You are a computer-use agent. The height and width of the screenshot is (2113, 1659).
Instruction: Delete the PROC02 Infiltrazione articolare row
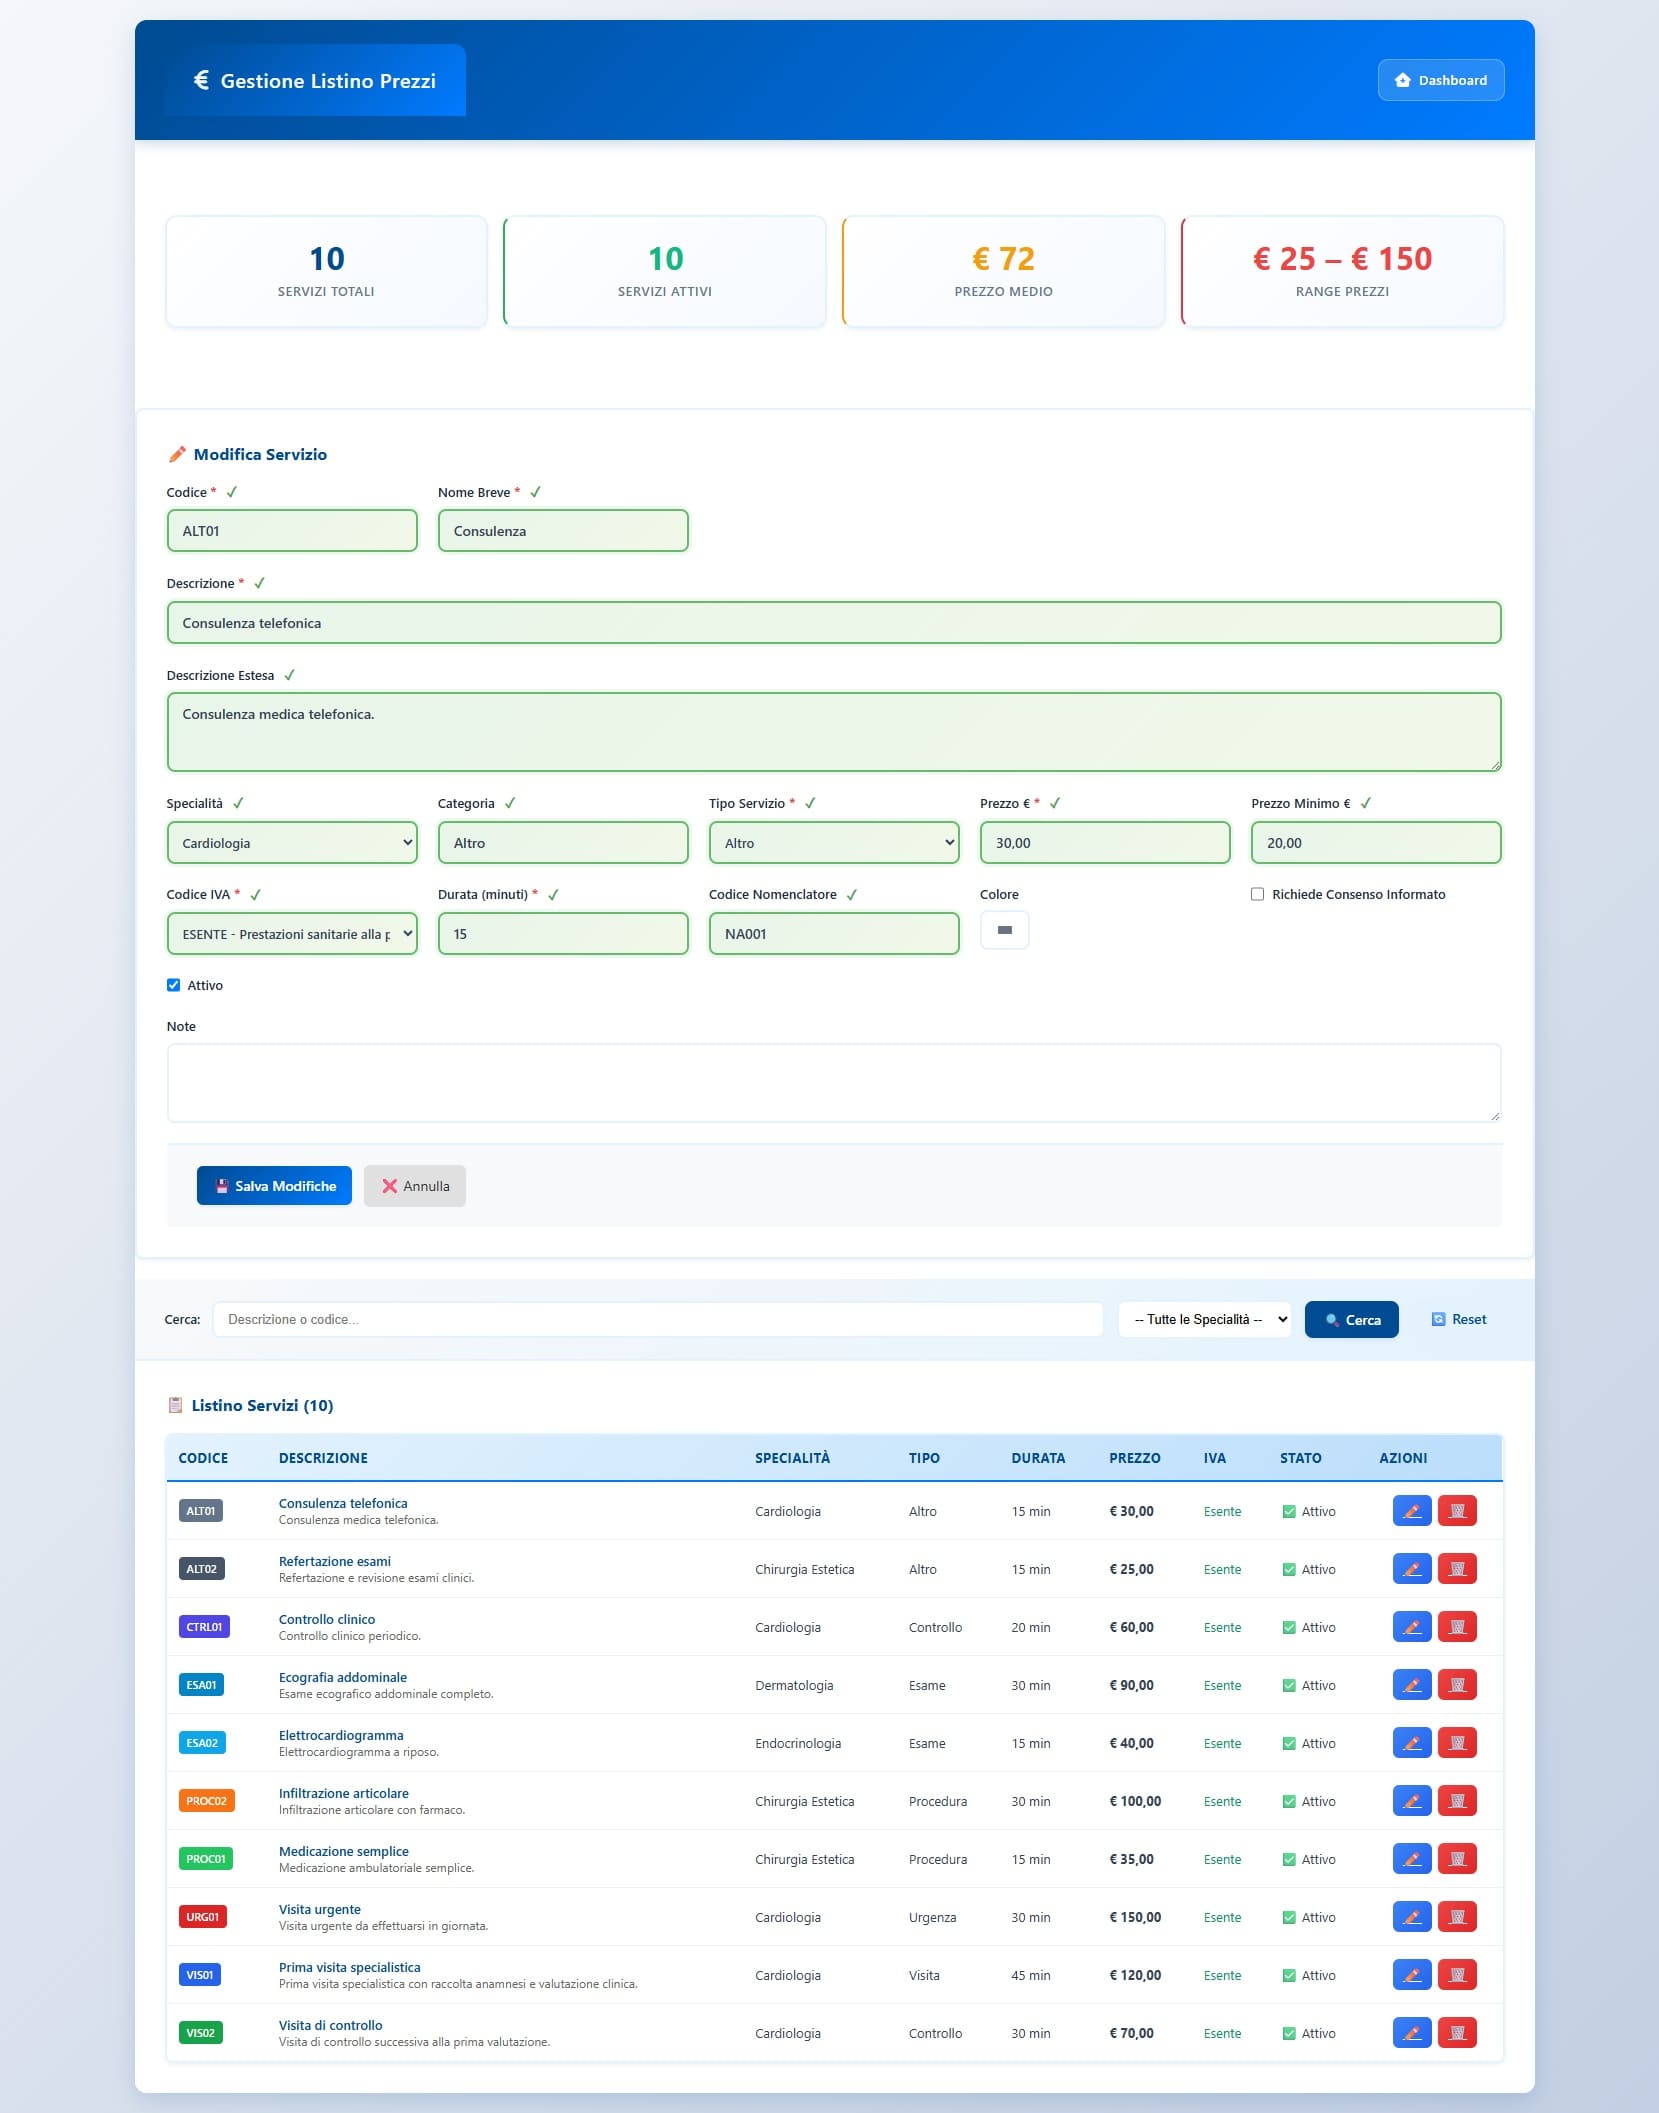[x=1457, y=1801]
